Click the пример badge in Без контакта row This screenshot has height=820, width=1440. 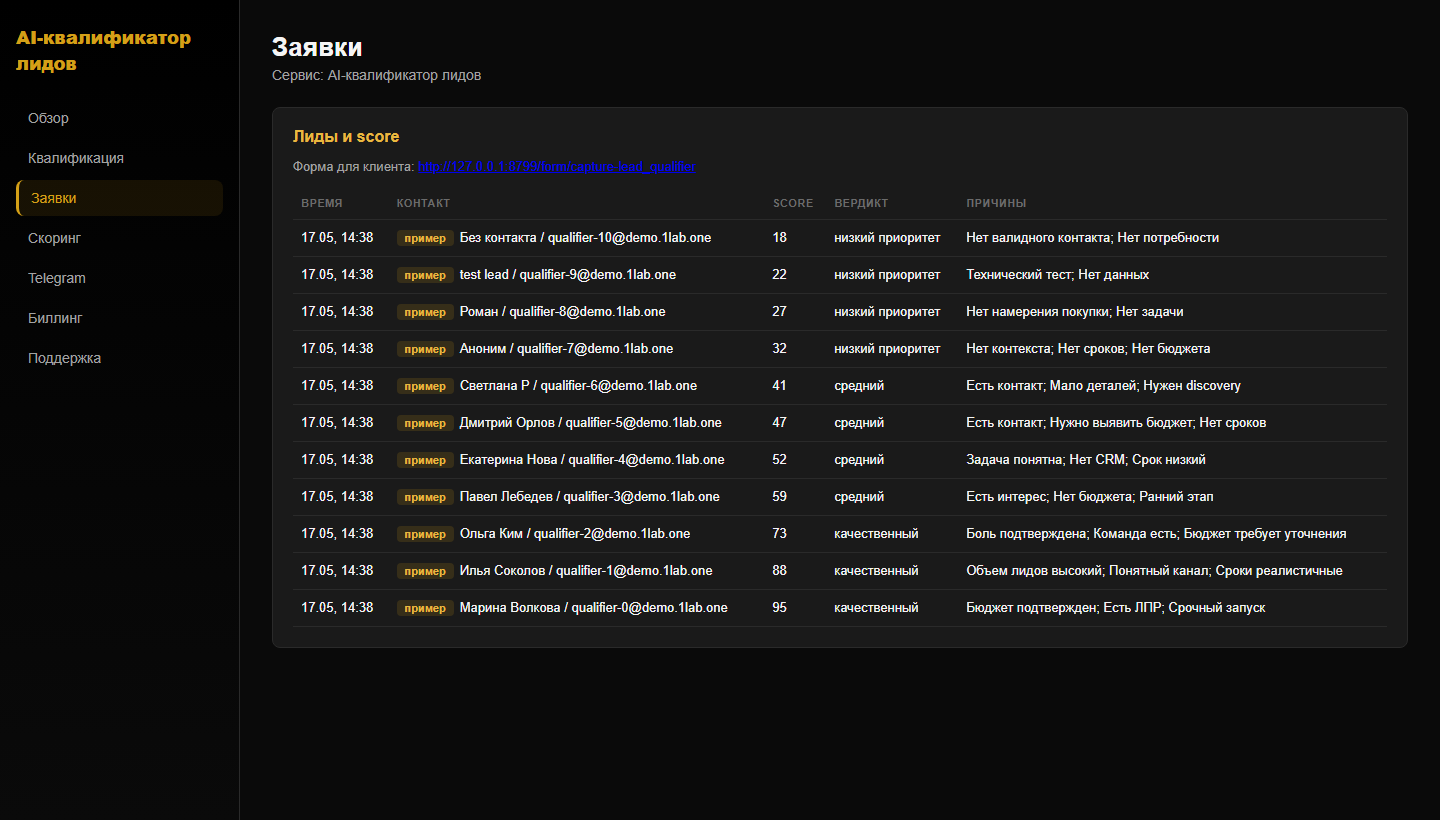pyautogui.click(x=425, y=238)
